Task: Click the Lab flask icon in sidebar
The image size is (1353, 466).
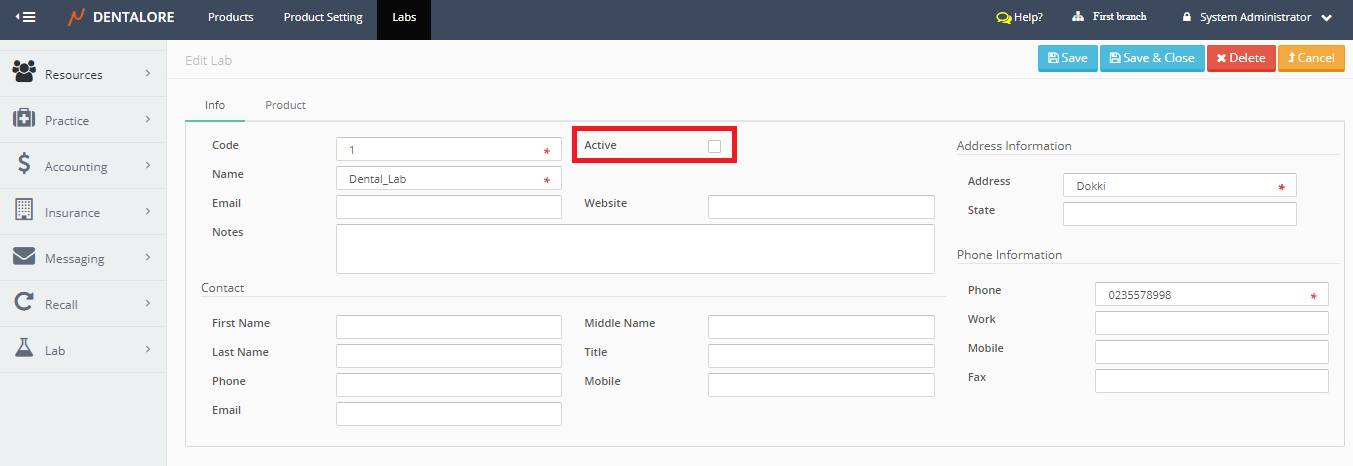Action: pos(24,349)
